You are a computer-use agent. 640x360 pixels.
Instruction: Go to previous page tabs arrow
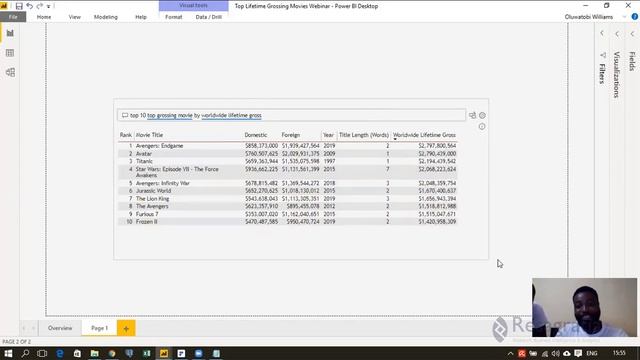(24, 328)
